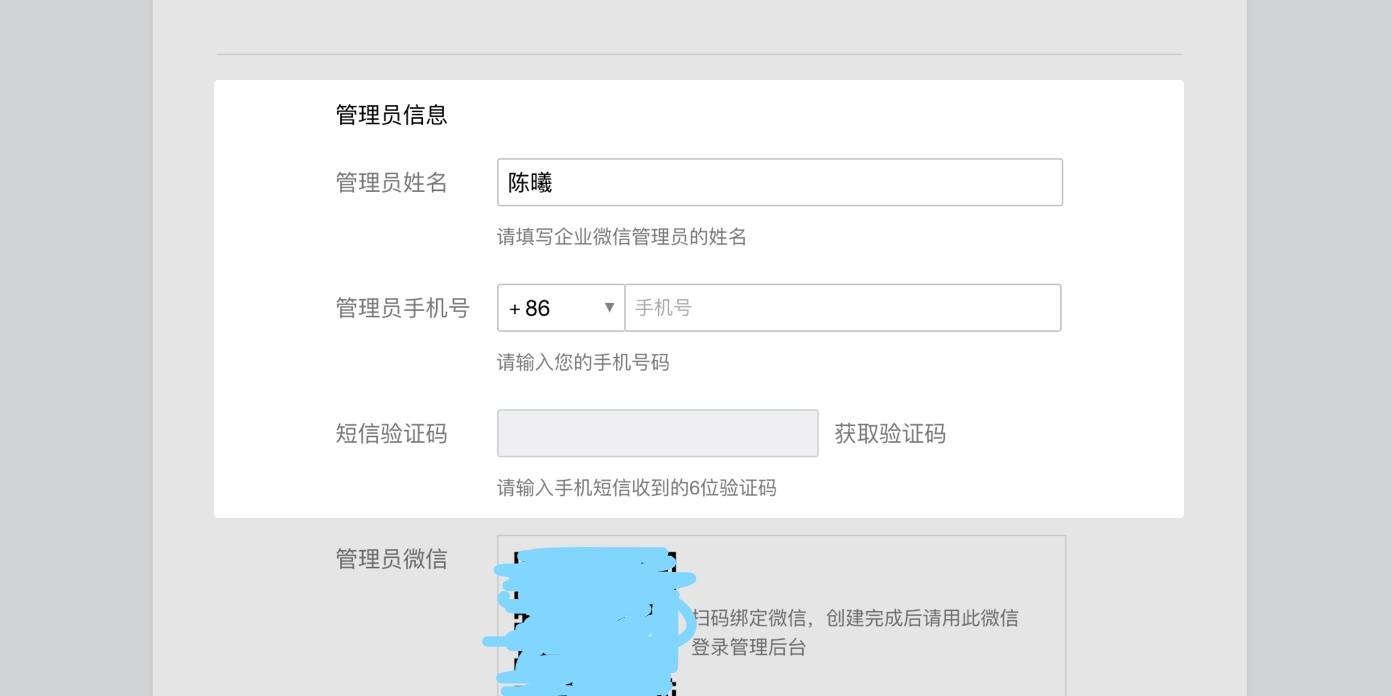Click the triangle arrow beside +86
1392x696 pixels.
[x=609, y=307]
